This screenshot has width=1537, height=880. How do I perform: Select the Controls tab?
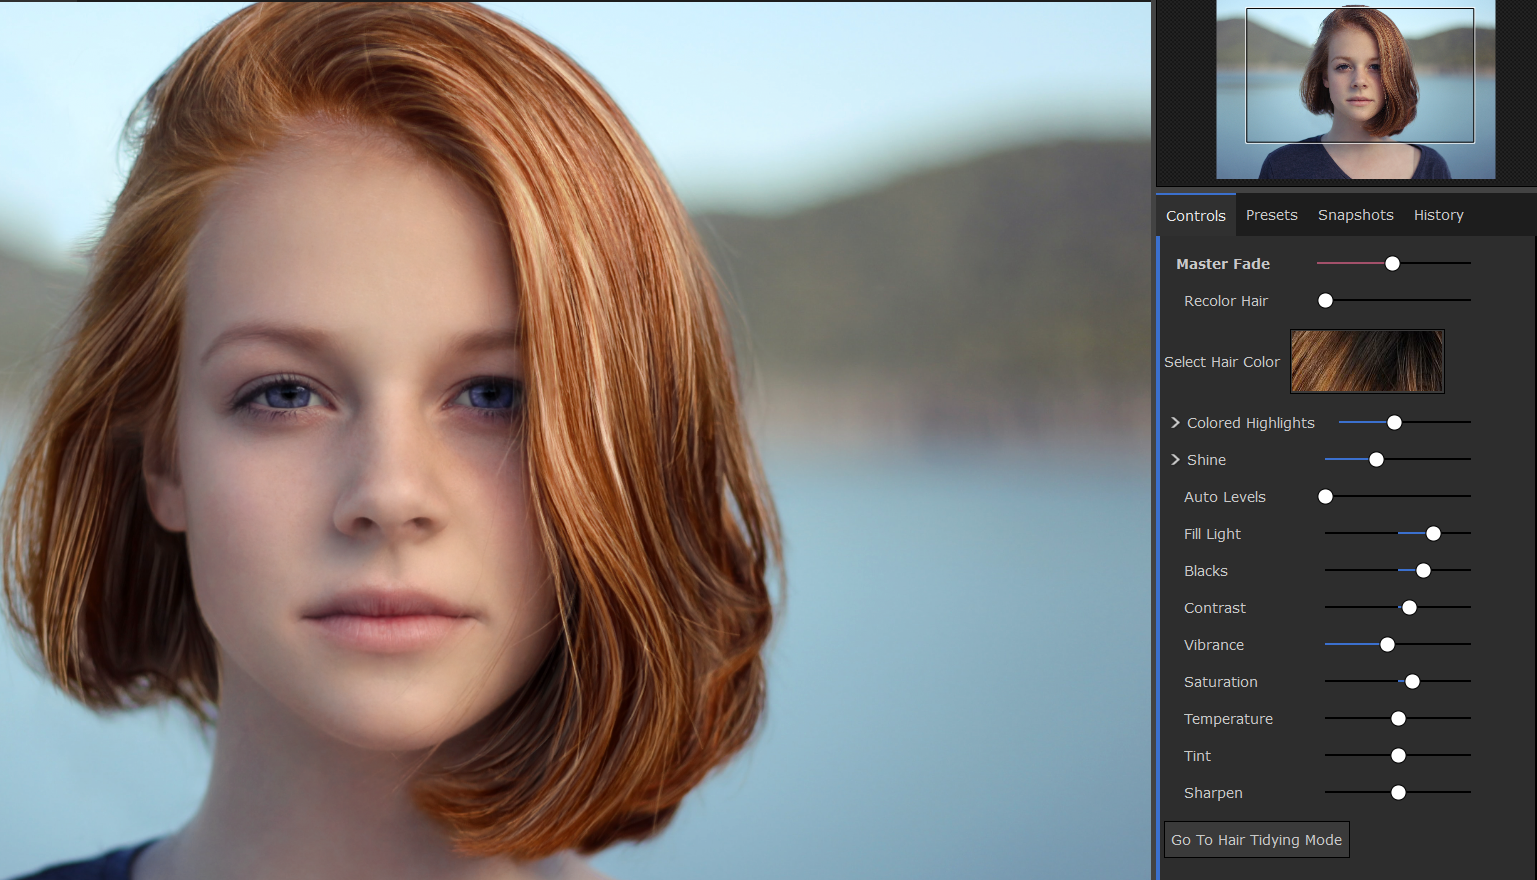[x=1195, y=214]
